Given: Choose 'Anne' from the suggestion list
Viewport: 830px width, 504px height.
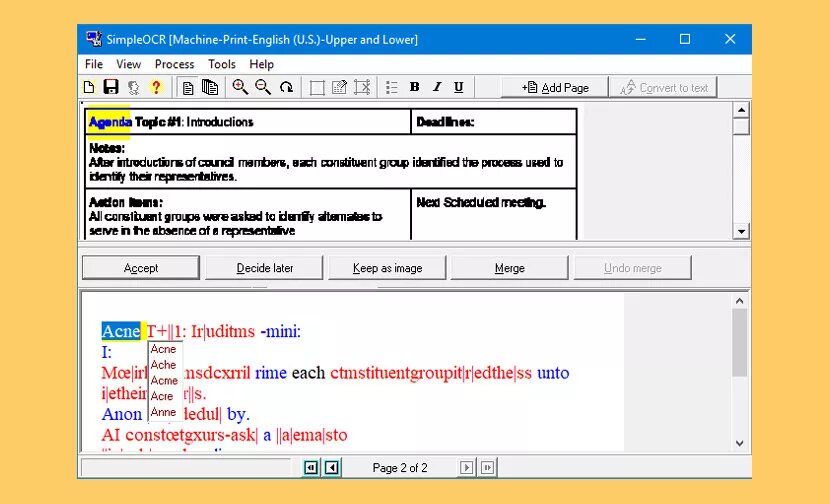Looking at the screenshot, I should [164, 412].
